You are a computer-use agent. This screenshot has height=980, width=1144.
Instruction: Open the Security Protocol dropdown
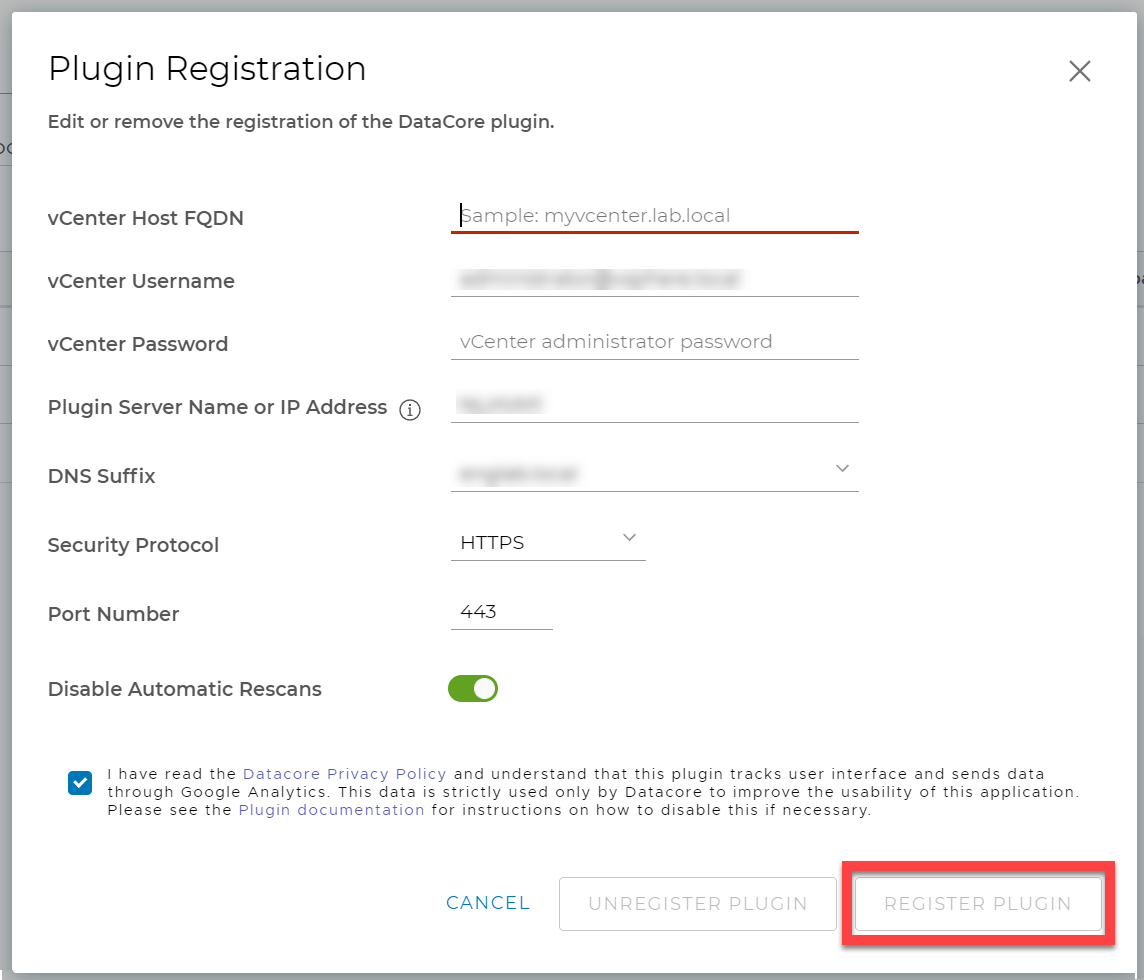click(547, 543)
